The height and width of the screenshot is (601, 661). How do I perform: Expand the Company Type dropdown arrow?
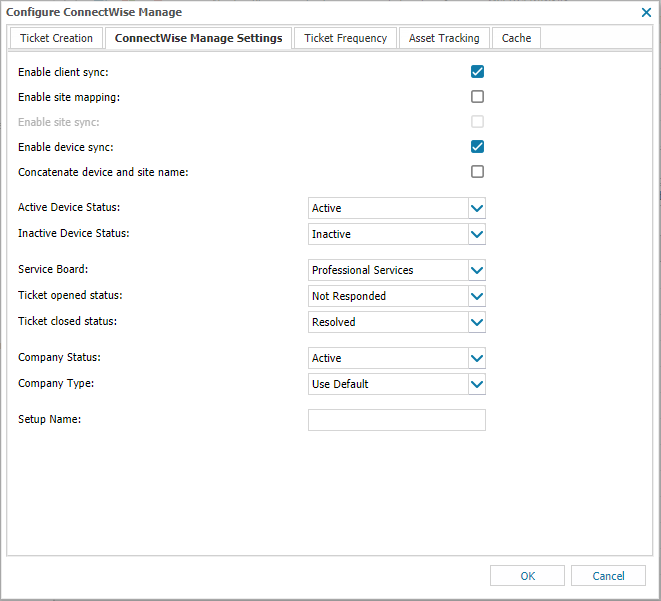click(477, 384)
